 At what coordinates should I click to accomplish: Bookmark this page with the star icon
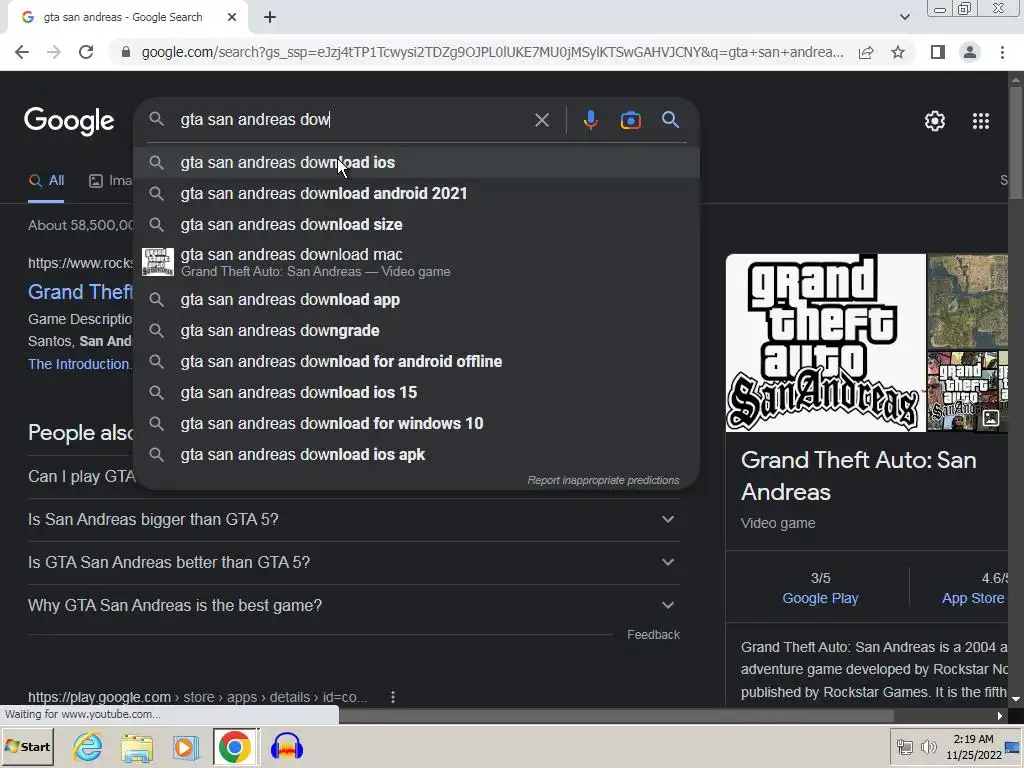click(x=898, y=52)
